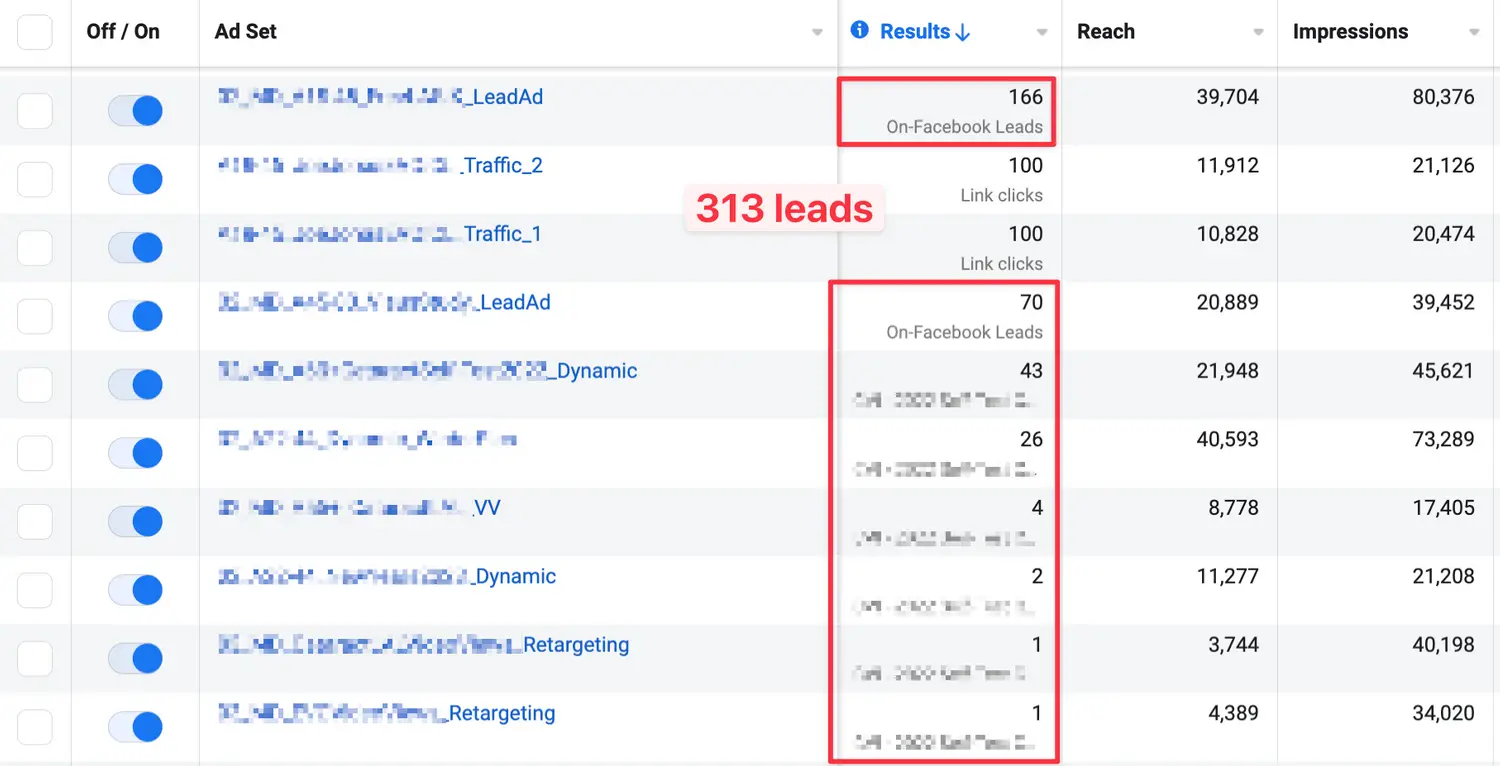The height and width of the screenshot is (766, 1500).
Task: Open the Ad Set column dropdown arrow
Action: (817, 33)
